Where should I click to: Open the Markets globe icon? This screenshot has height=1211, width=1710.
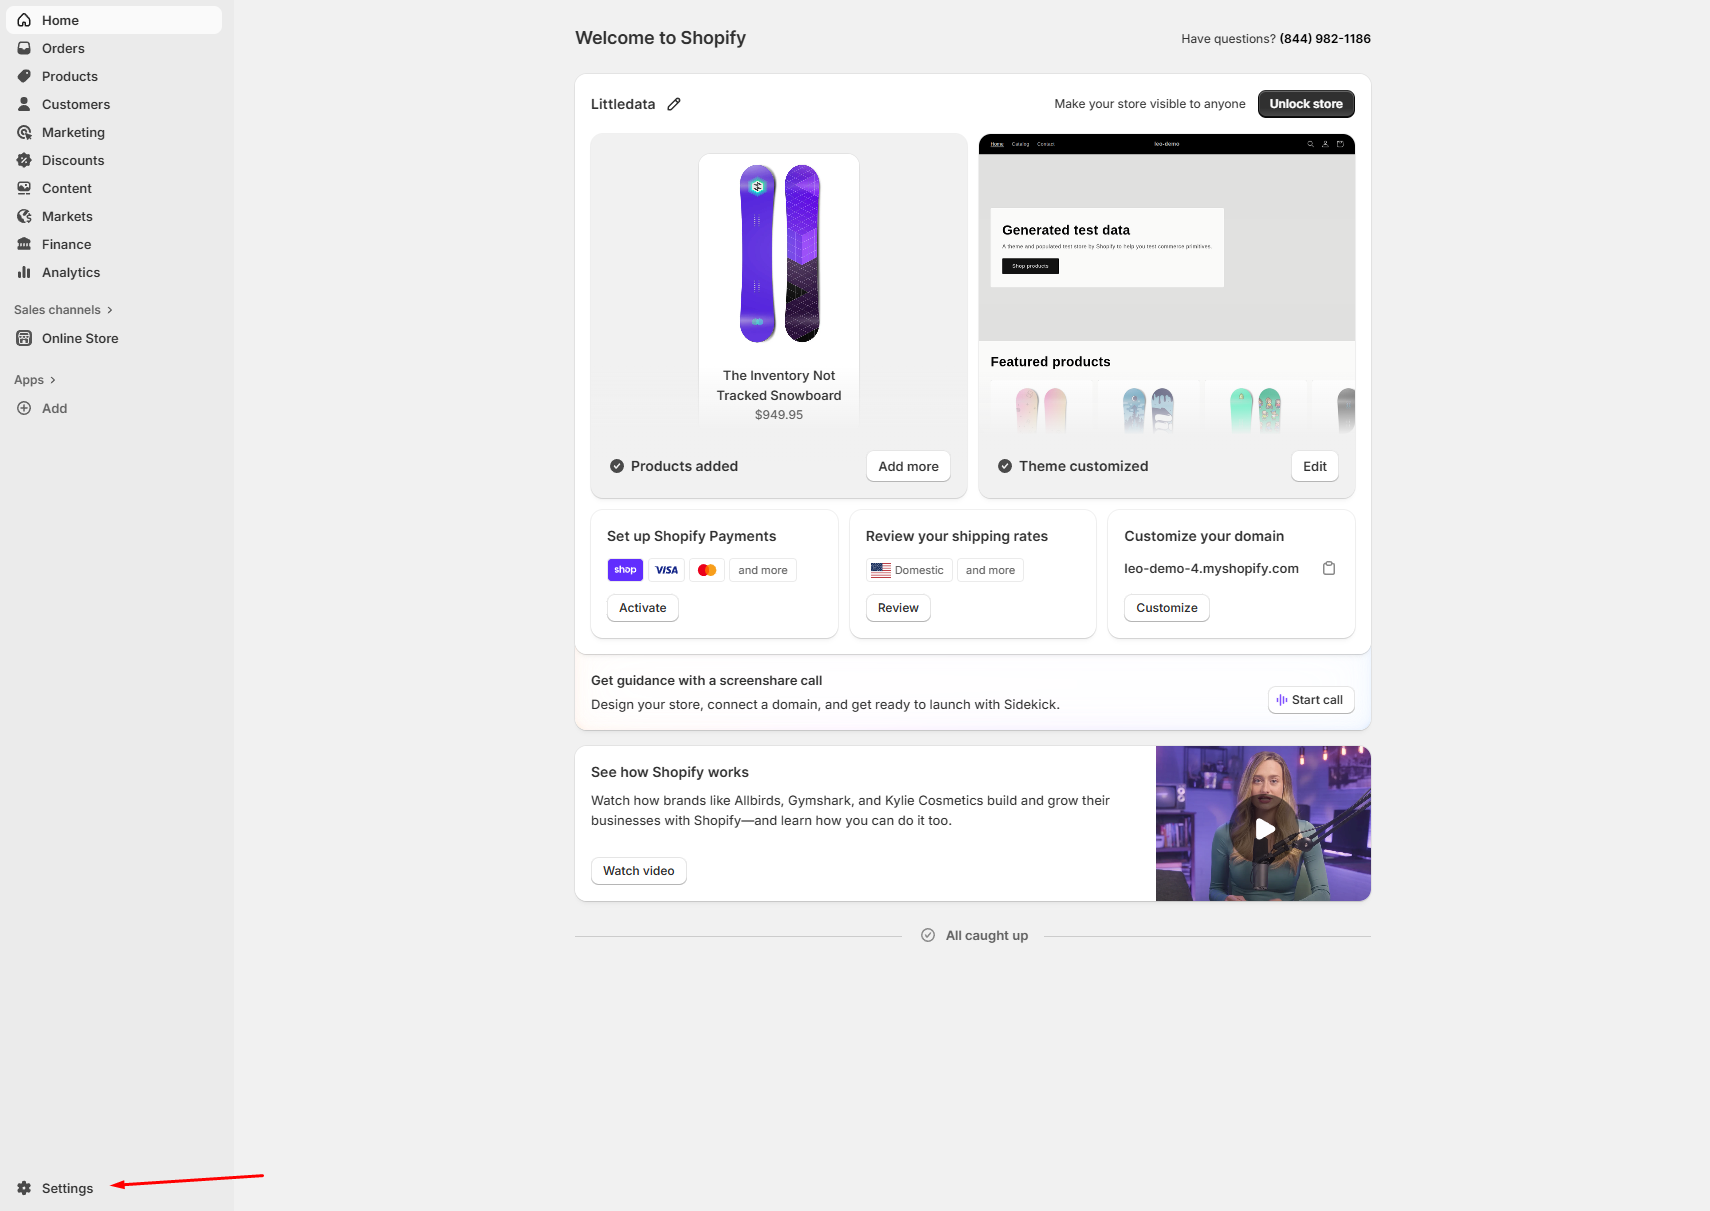point(24,216)
